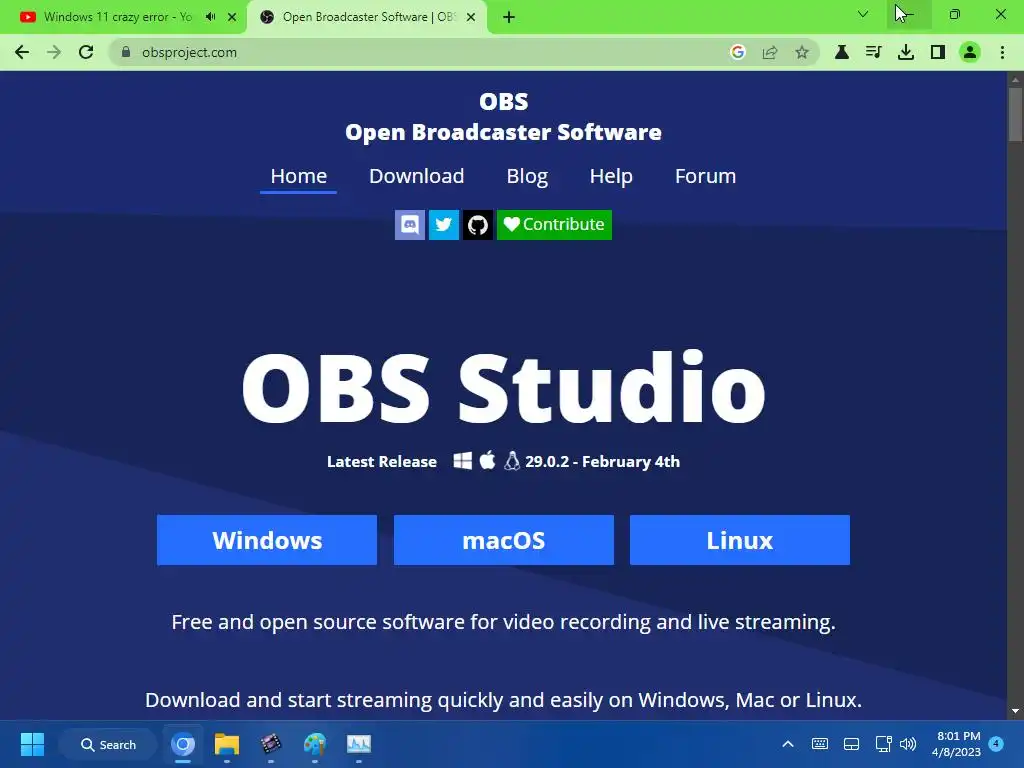Bookmark this page with star icon
The image size is (1024, 768).
point(802,52)
